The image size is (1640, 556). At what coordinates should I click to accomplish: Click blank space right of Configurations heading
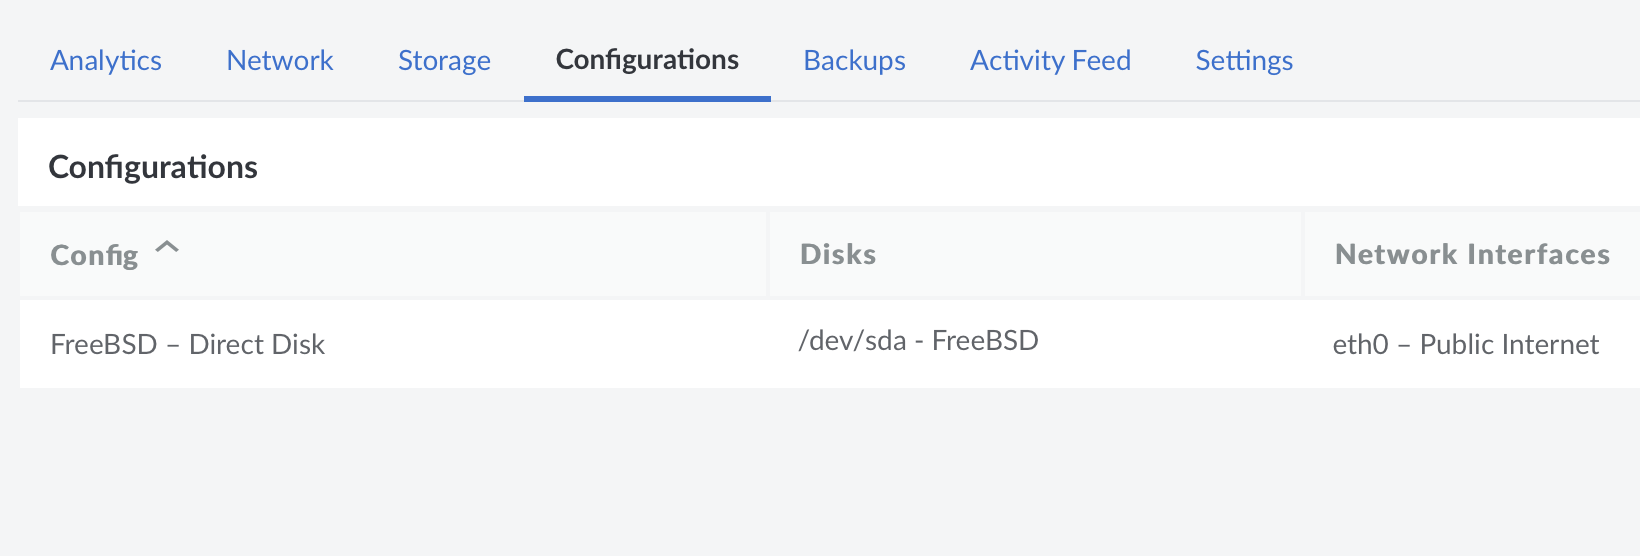[x=900, y=165]
